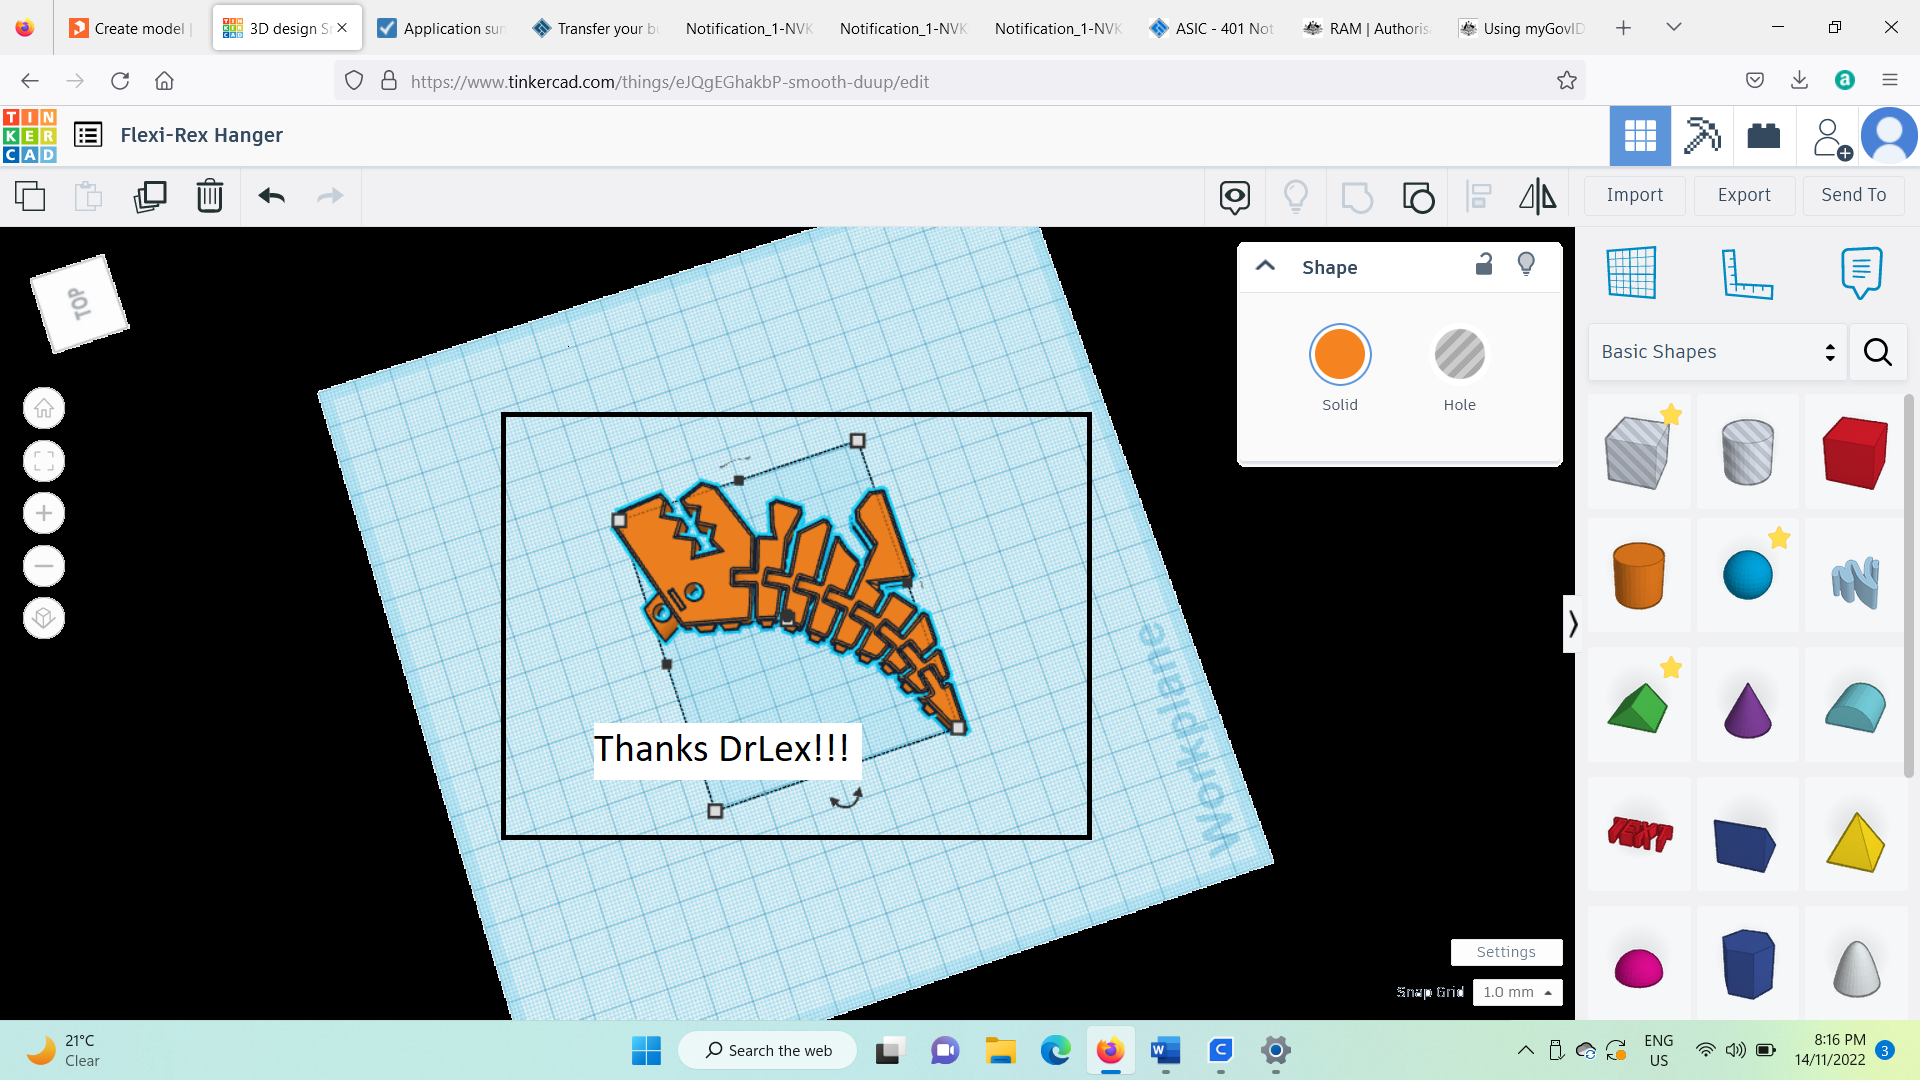
Task: Open the Basic Shapes dropdown
Action: [1718, 352]
